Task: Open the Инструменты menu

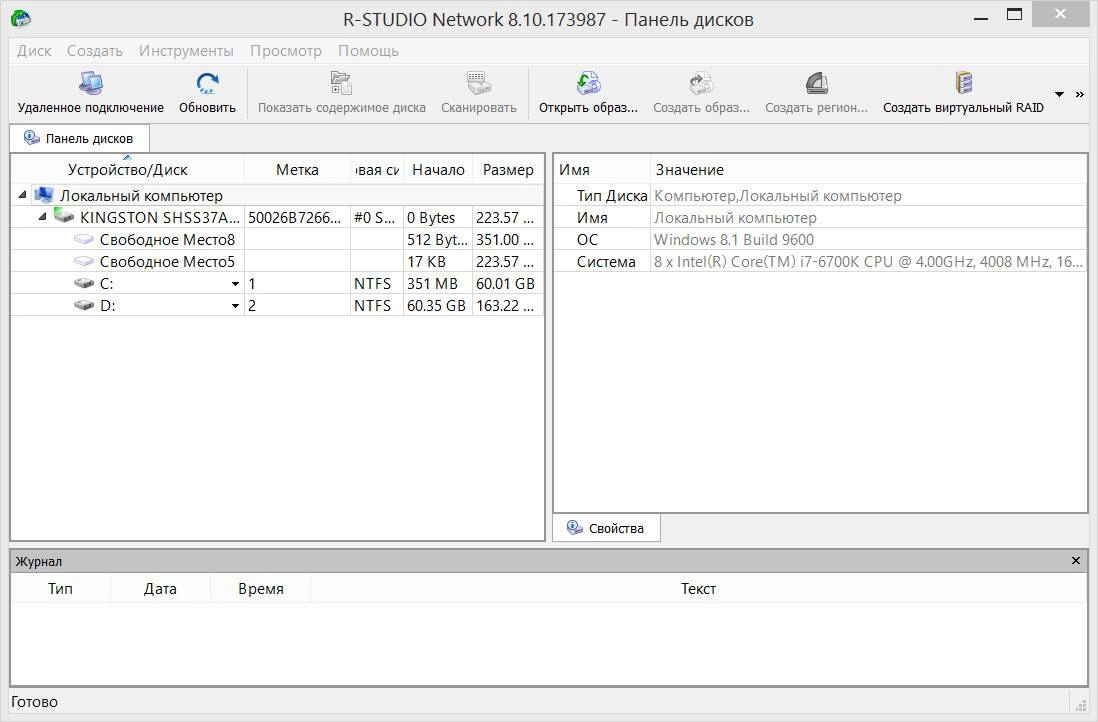Action: coord(186,50)
